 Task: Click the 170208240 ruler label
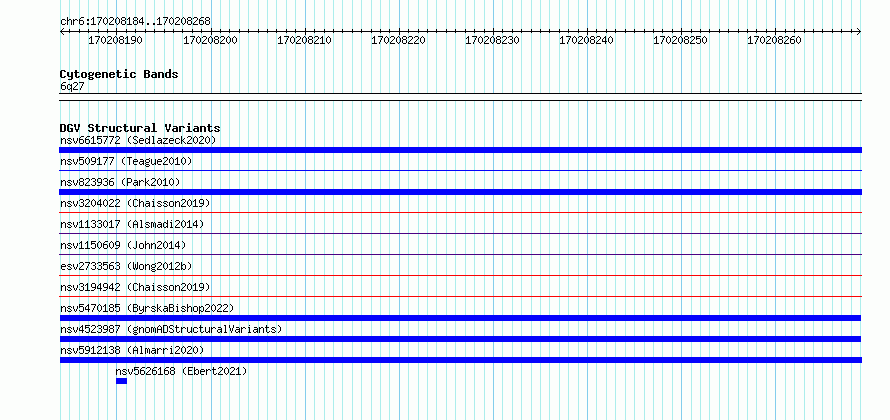point(586,40)
